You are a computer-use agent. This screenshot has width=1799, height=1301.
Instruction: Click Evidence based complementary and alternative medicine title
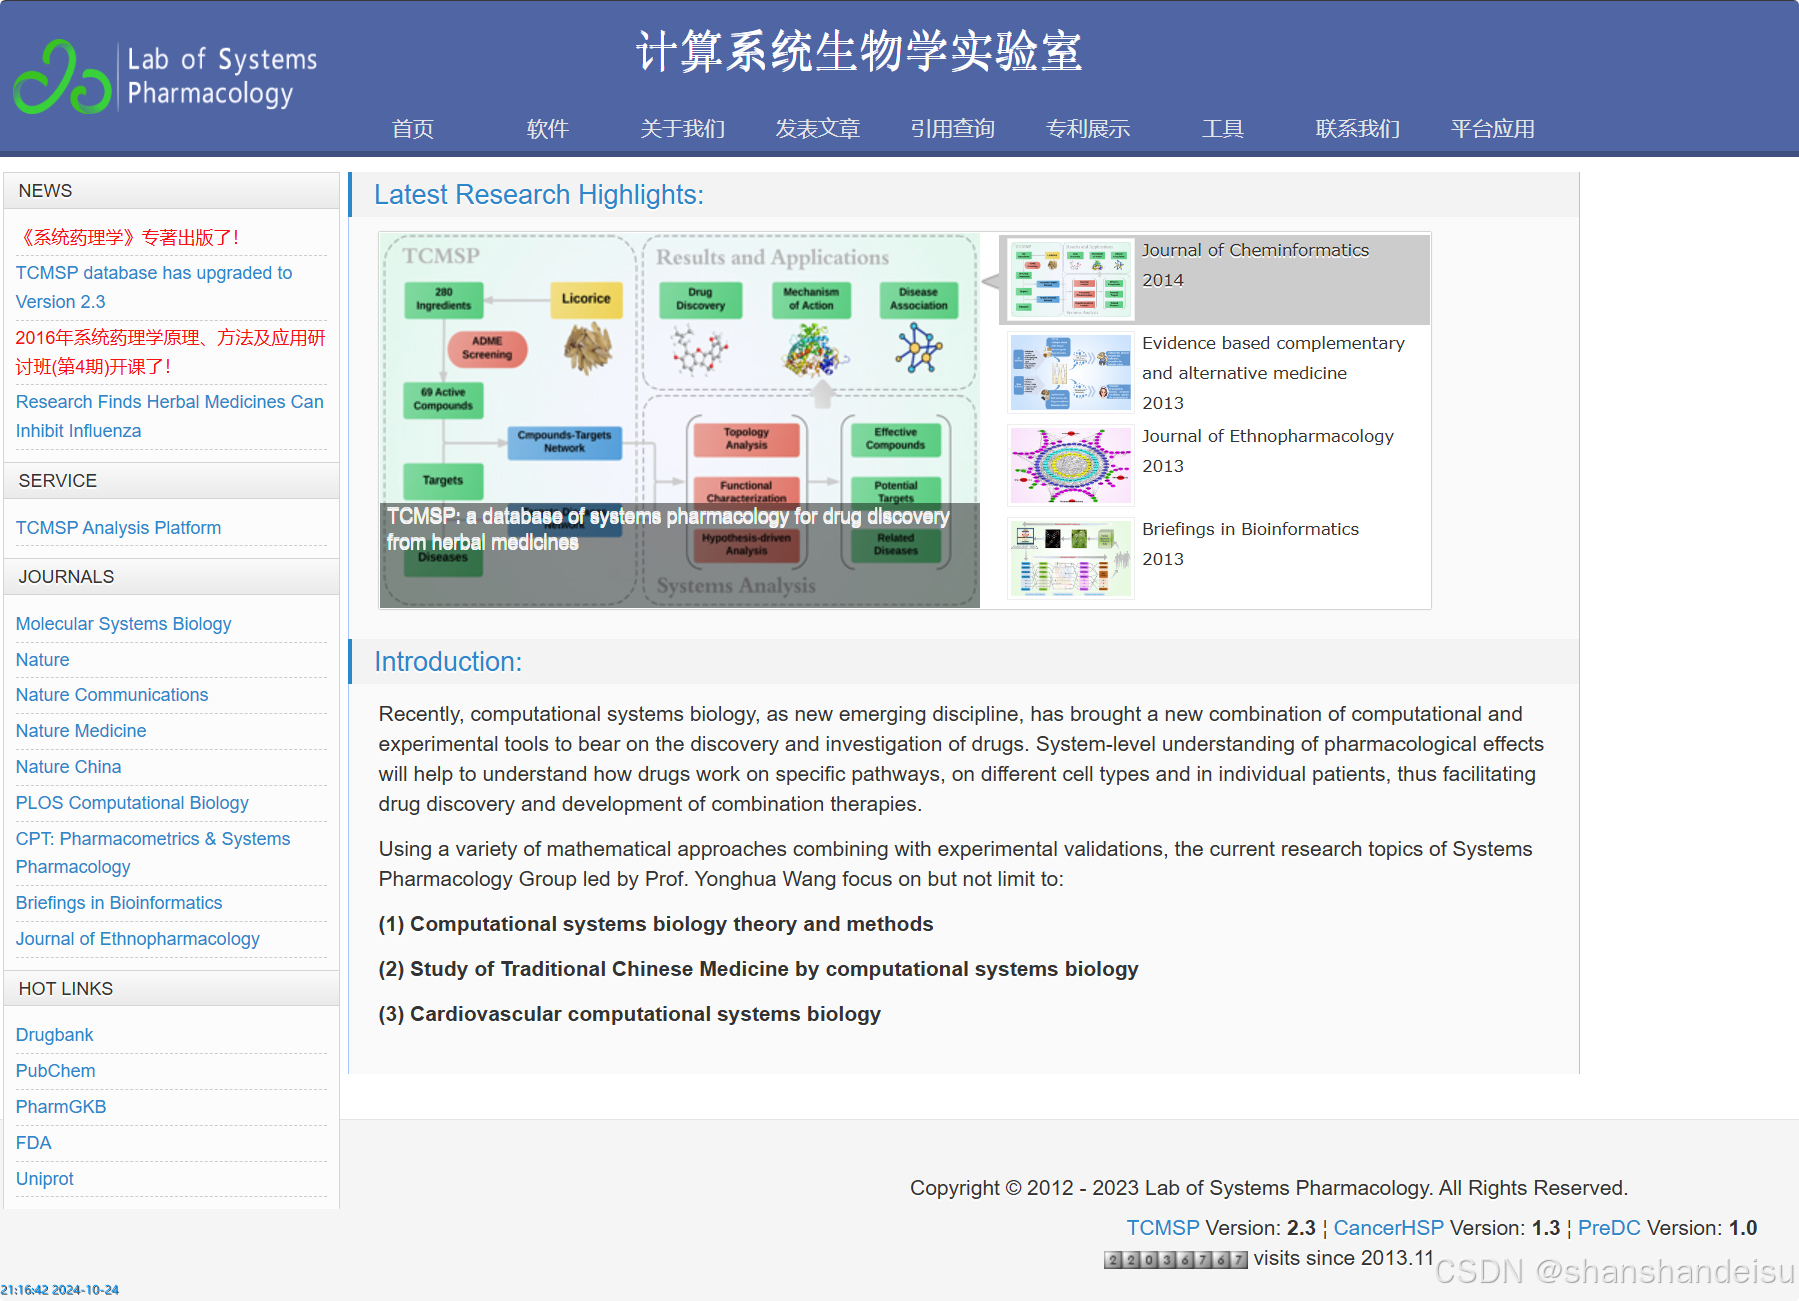(1273, 358)
